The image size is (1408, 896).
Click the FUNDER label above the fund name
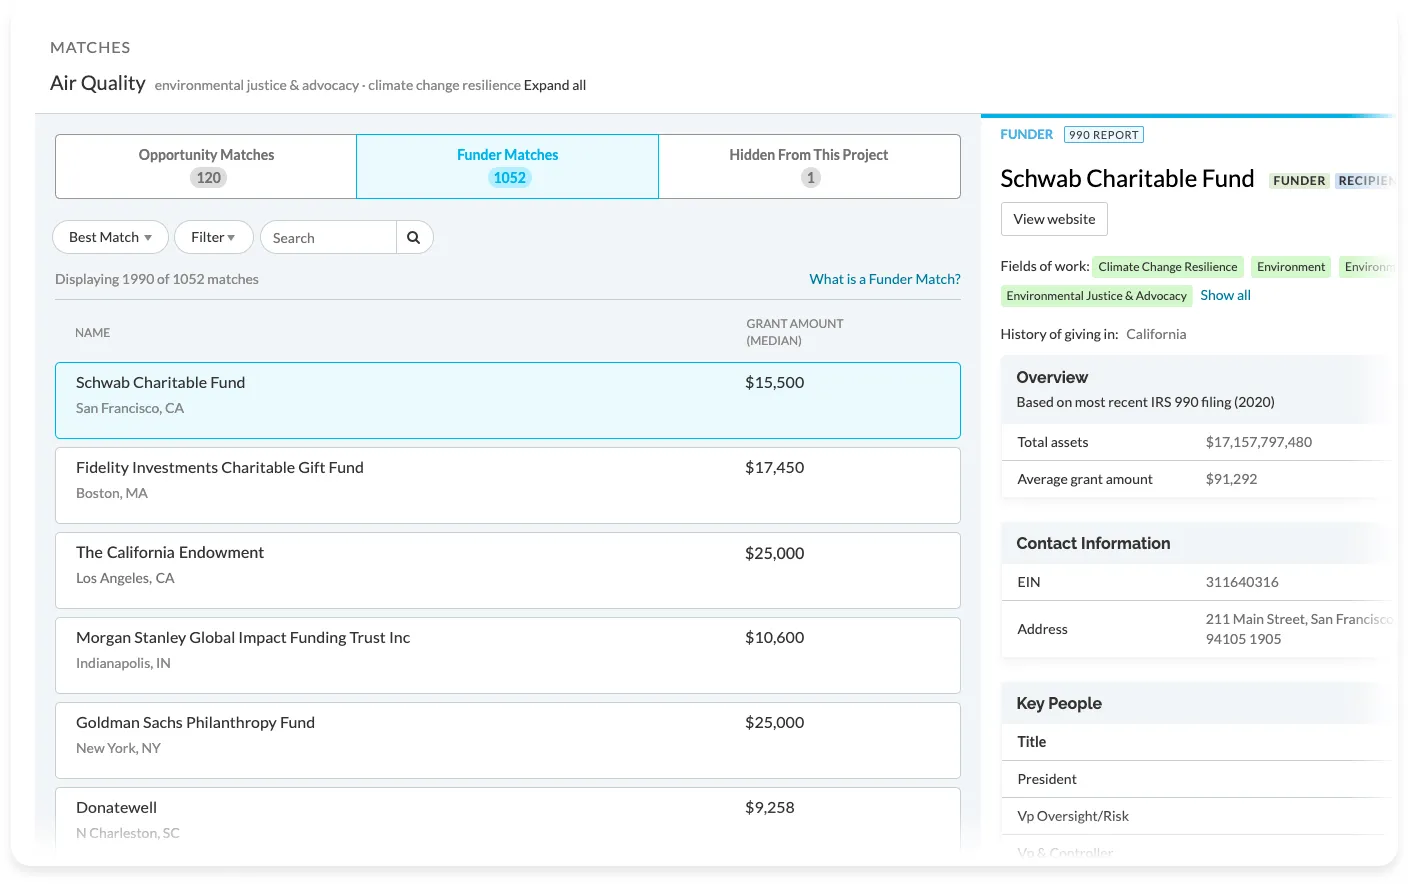[x=1027, y=134]
